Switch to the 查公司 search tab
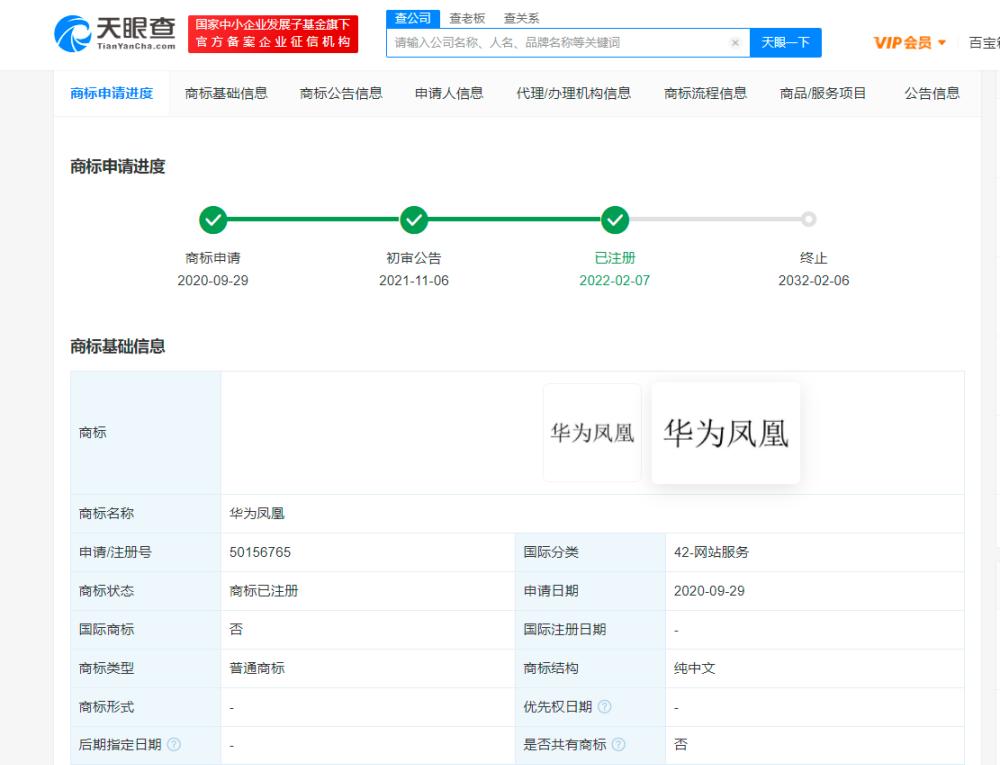 coord(413,18)
